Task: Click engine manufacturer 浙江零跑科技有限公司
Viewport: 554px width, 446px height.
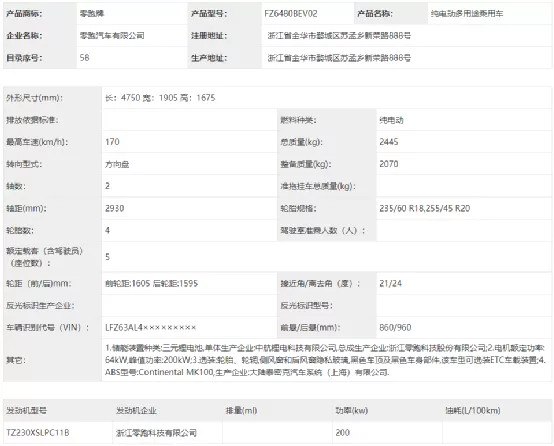Action: coord(156,433)
